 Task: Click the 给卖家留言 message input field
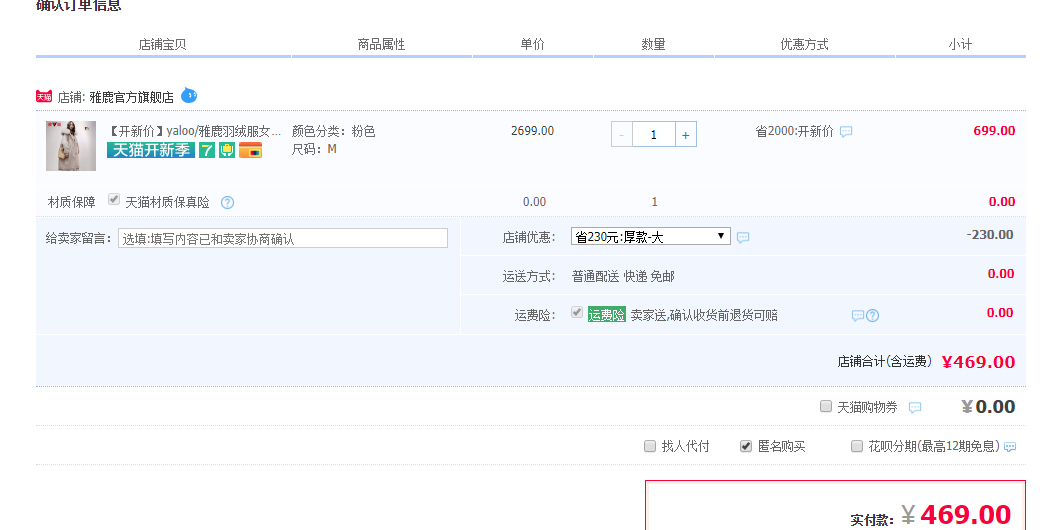(x=283, y=239)
